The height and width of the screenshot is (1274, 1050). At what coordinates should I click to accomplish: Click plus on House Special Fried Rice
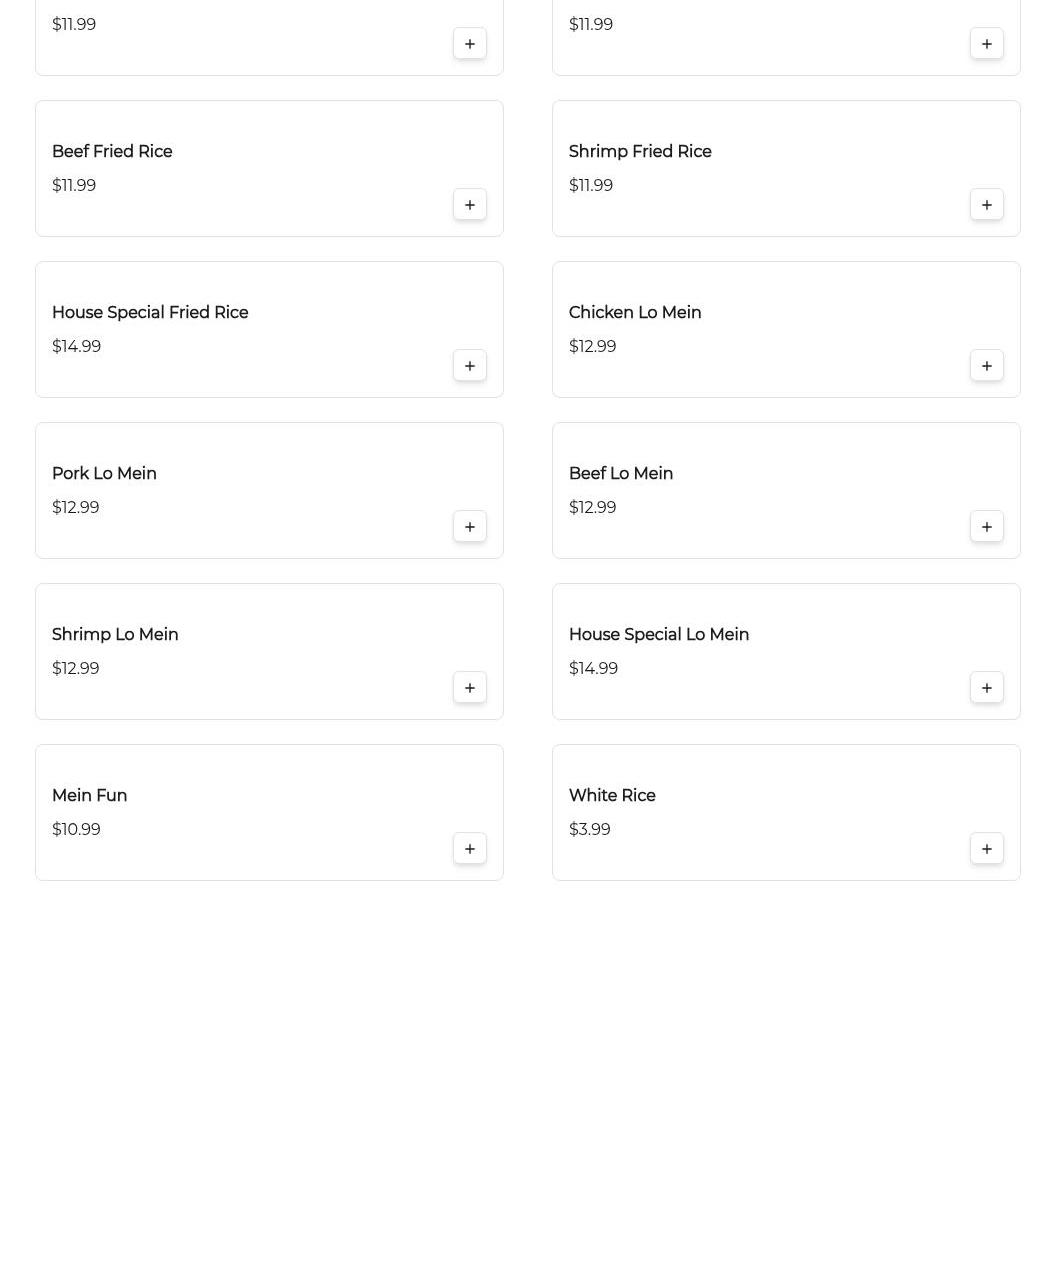pyautogui.click(x=470, y=366)
